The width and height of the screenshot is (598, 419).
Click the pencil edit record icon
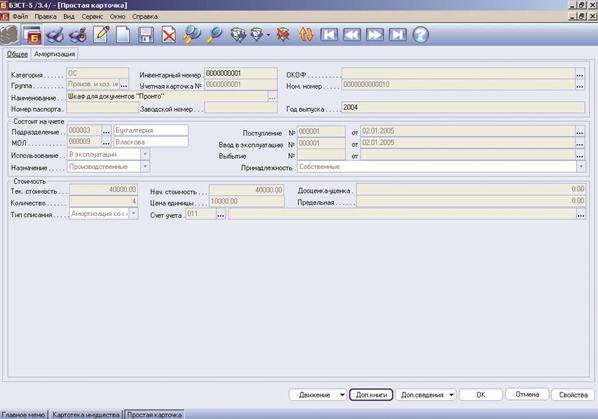point(101,35)
